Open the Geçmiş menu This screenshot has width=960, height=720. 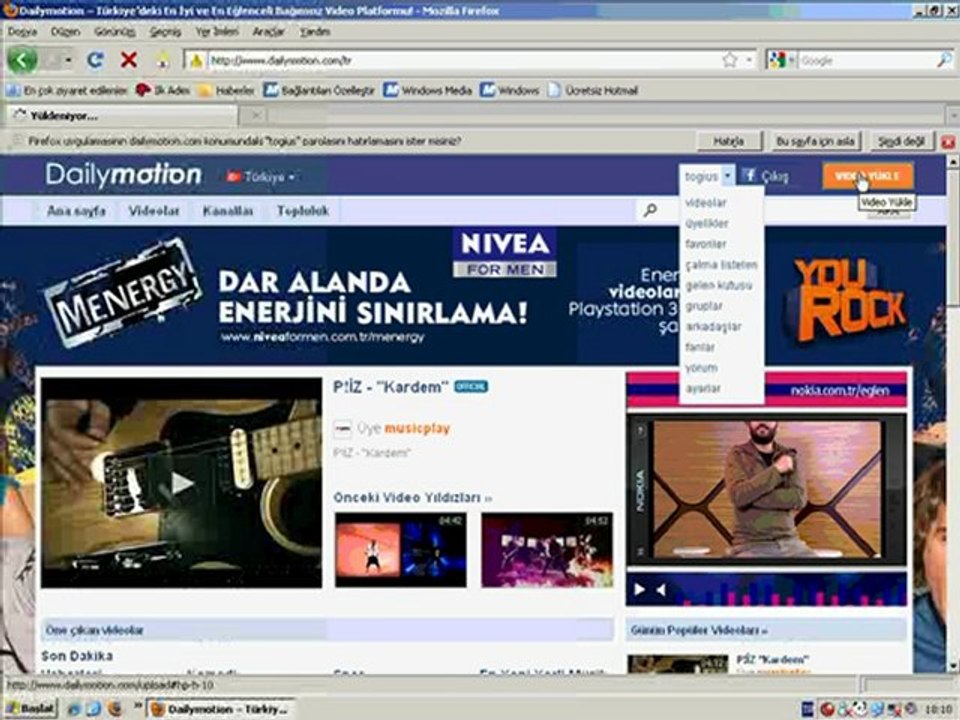[x=165, y=31]
